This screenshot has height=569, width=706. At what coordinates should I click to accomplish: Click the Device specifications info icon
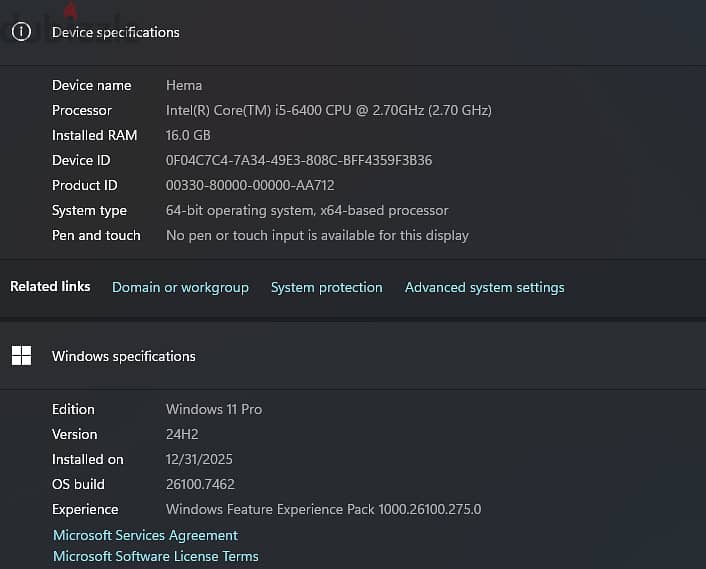(21, 32)
